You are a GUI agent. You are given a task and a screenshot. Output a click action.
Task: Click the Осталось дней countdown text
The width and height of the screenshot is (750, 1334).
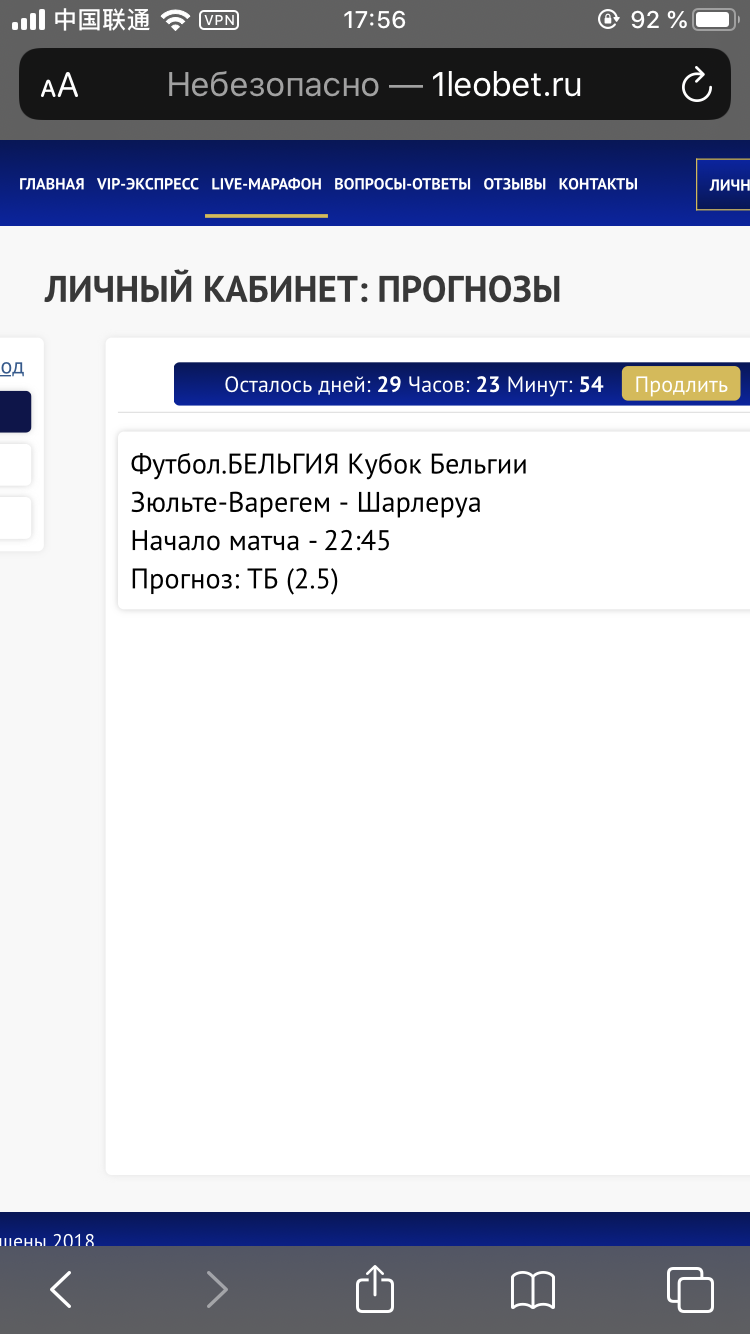[414, 385]
